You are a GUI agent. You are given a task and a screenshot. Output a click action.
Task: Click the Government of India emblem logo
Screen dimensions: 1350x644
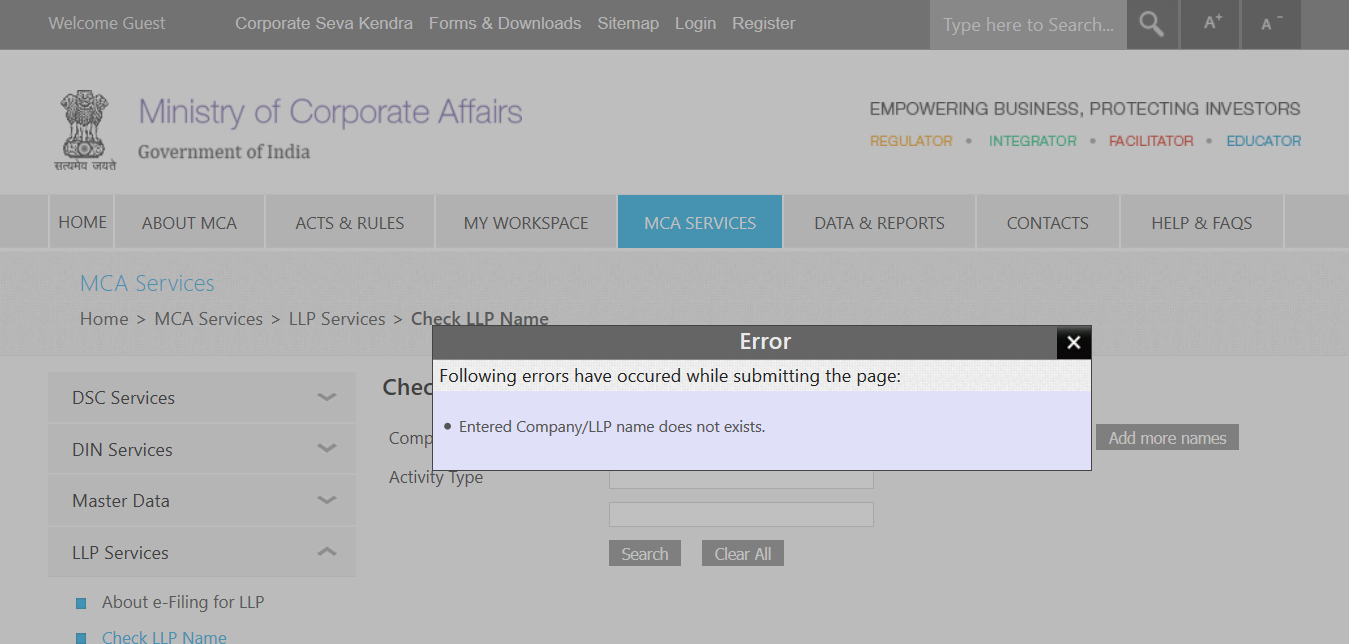85,130
